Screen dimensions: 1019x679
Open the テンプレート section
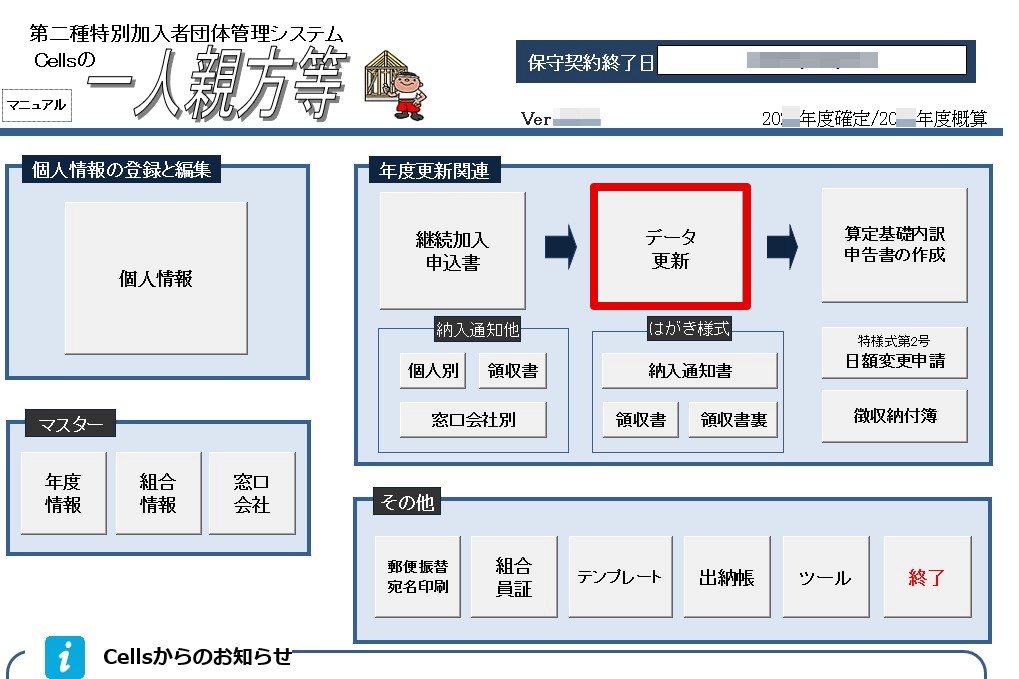(620, 577)
